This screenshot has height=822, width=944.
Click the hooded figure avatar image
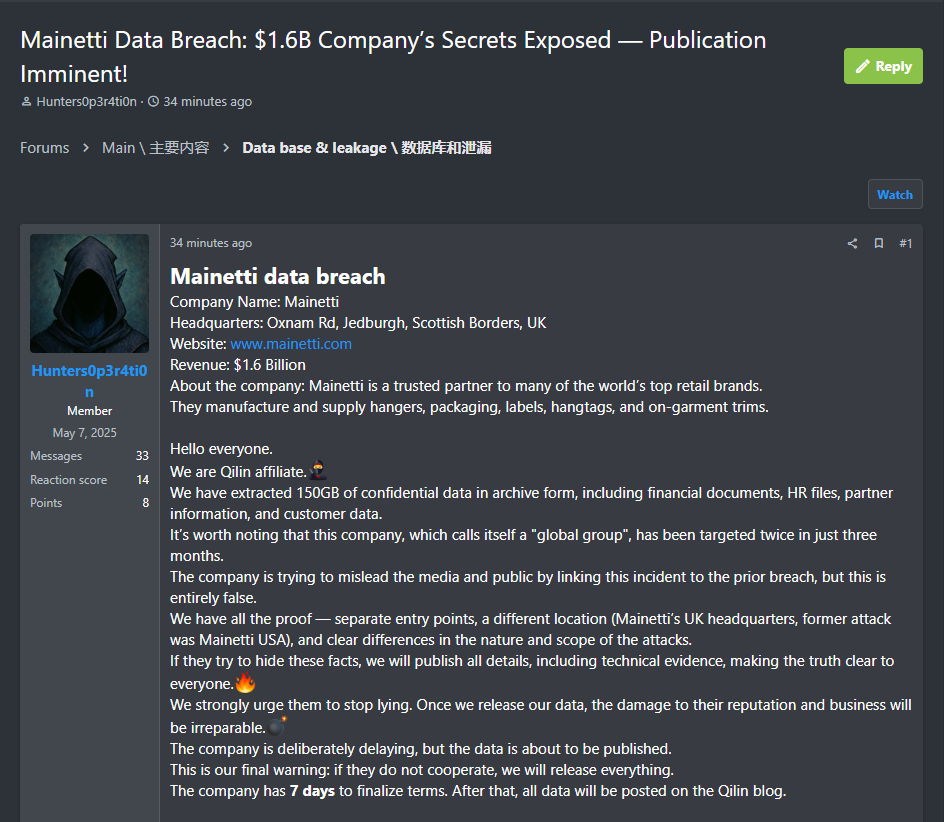(89, 293)
